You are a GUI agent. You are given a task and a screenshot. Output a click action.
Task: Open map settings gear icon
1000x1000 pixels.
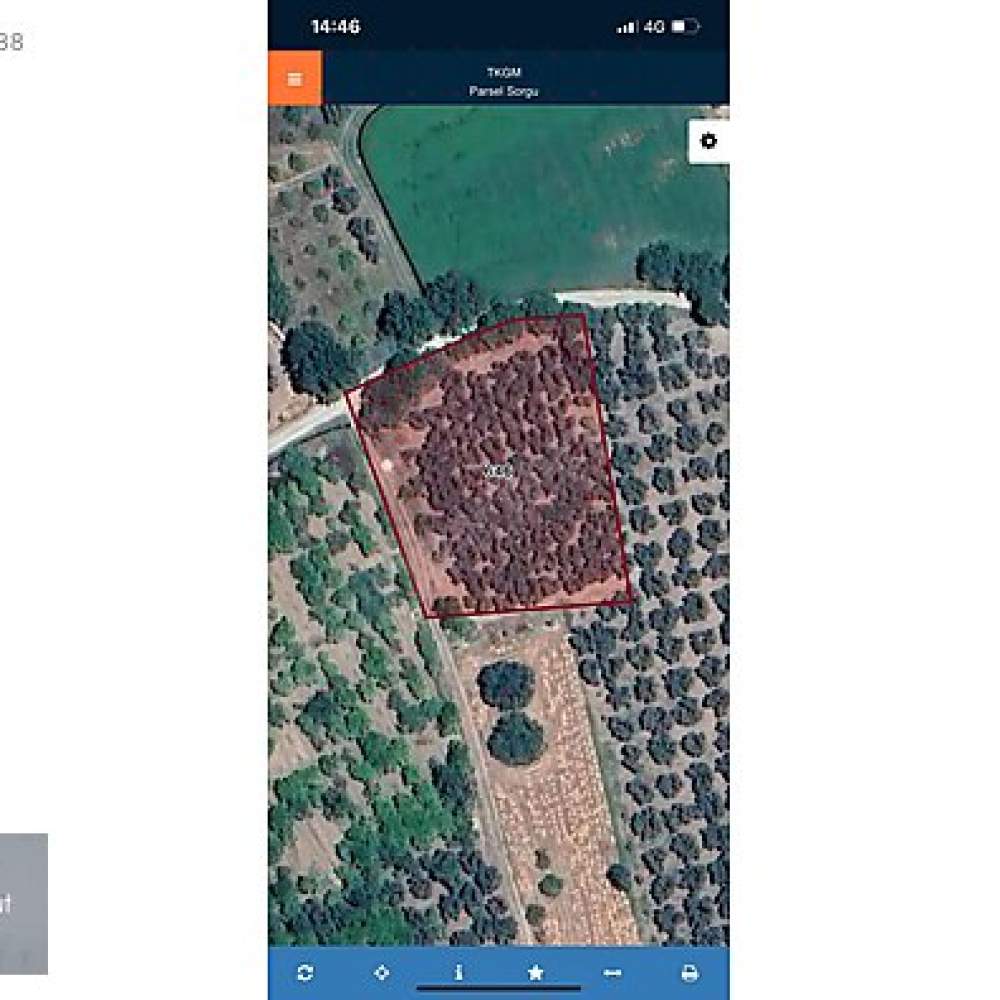[x=709, y=141]
